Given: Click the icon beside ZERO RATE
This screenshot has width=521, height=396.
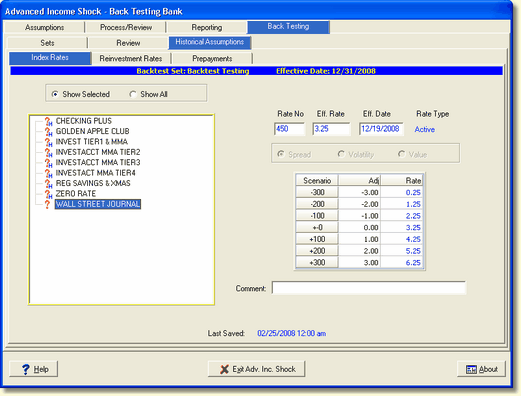Looking at the screenshot, I should (x=48, y=194).
